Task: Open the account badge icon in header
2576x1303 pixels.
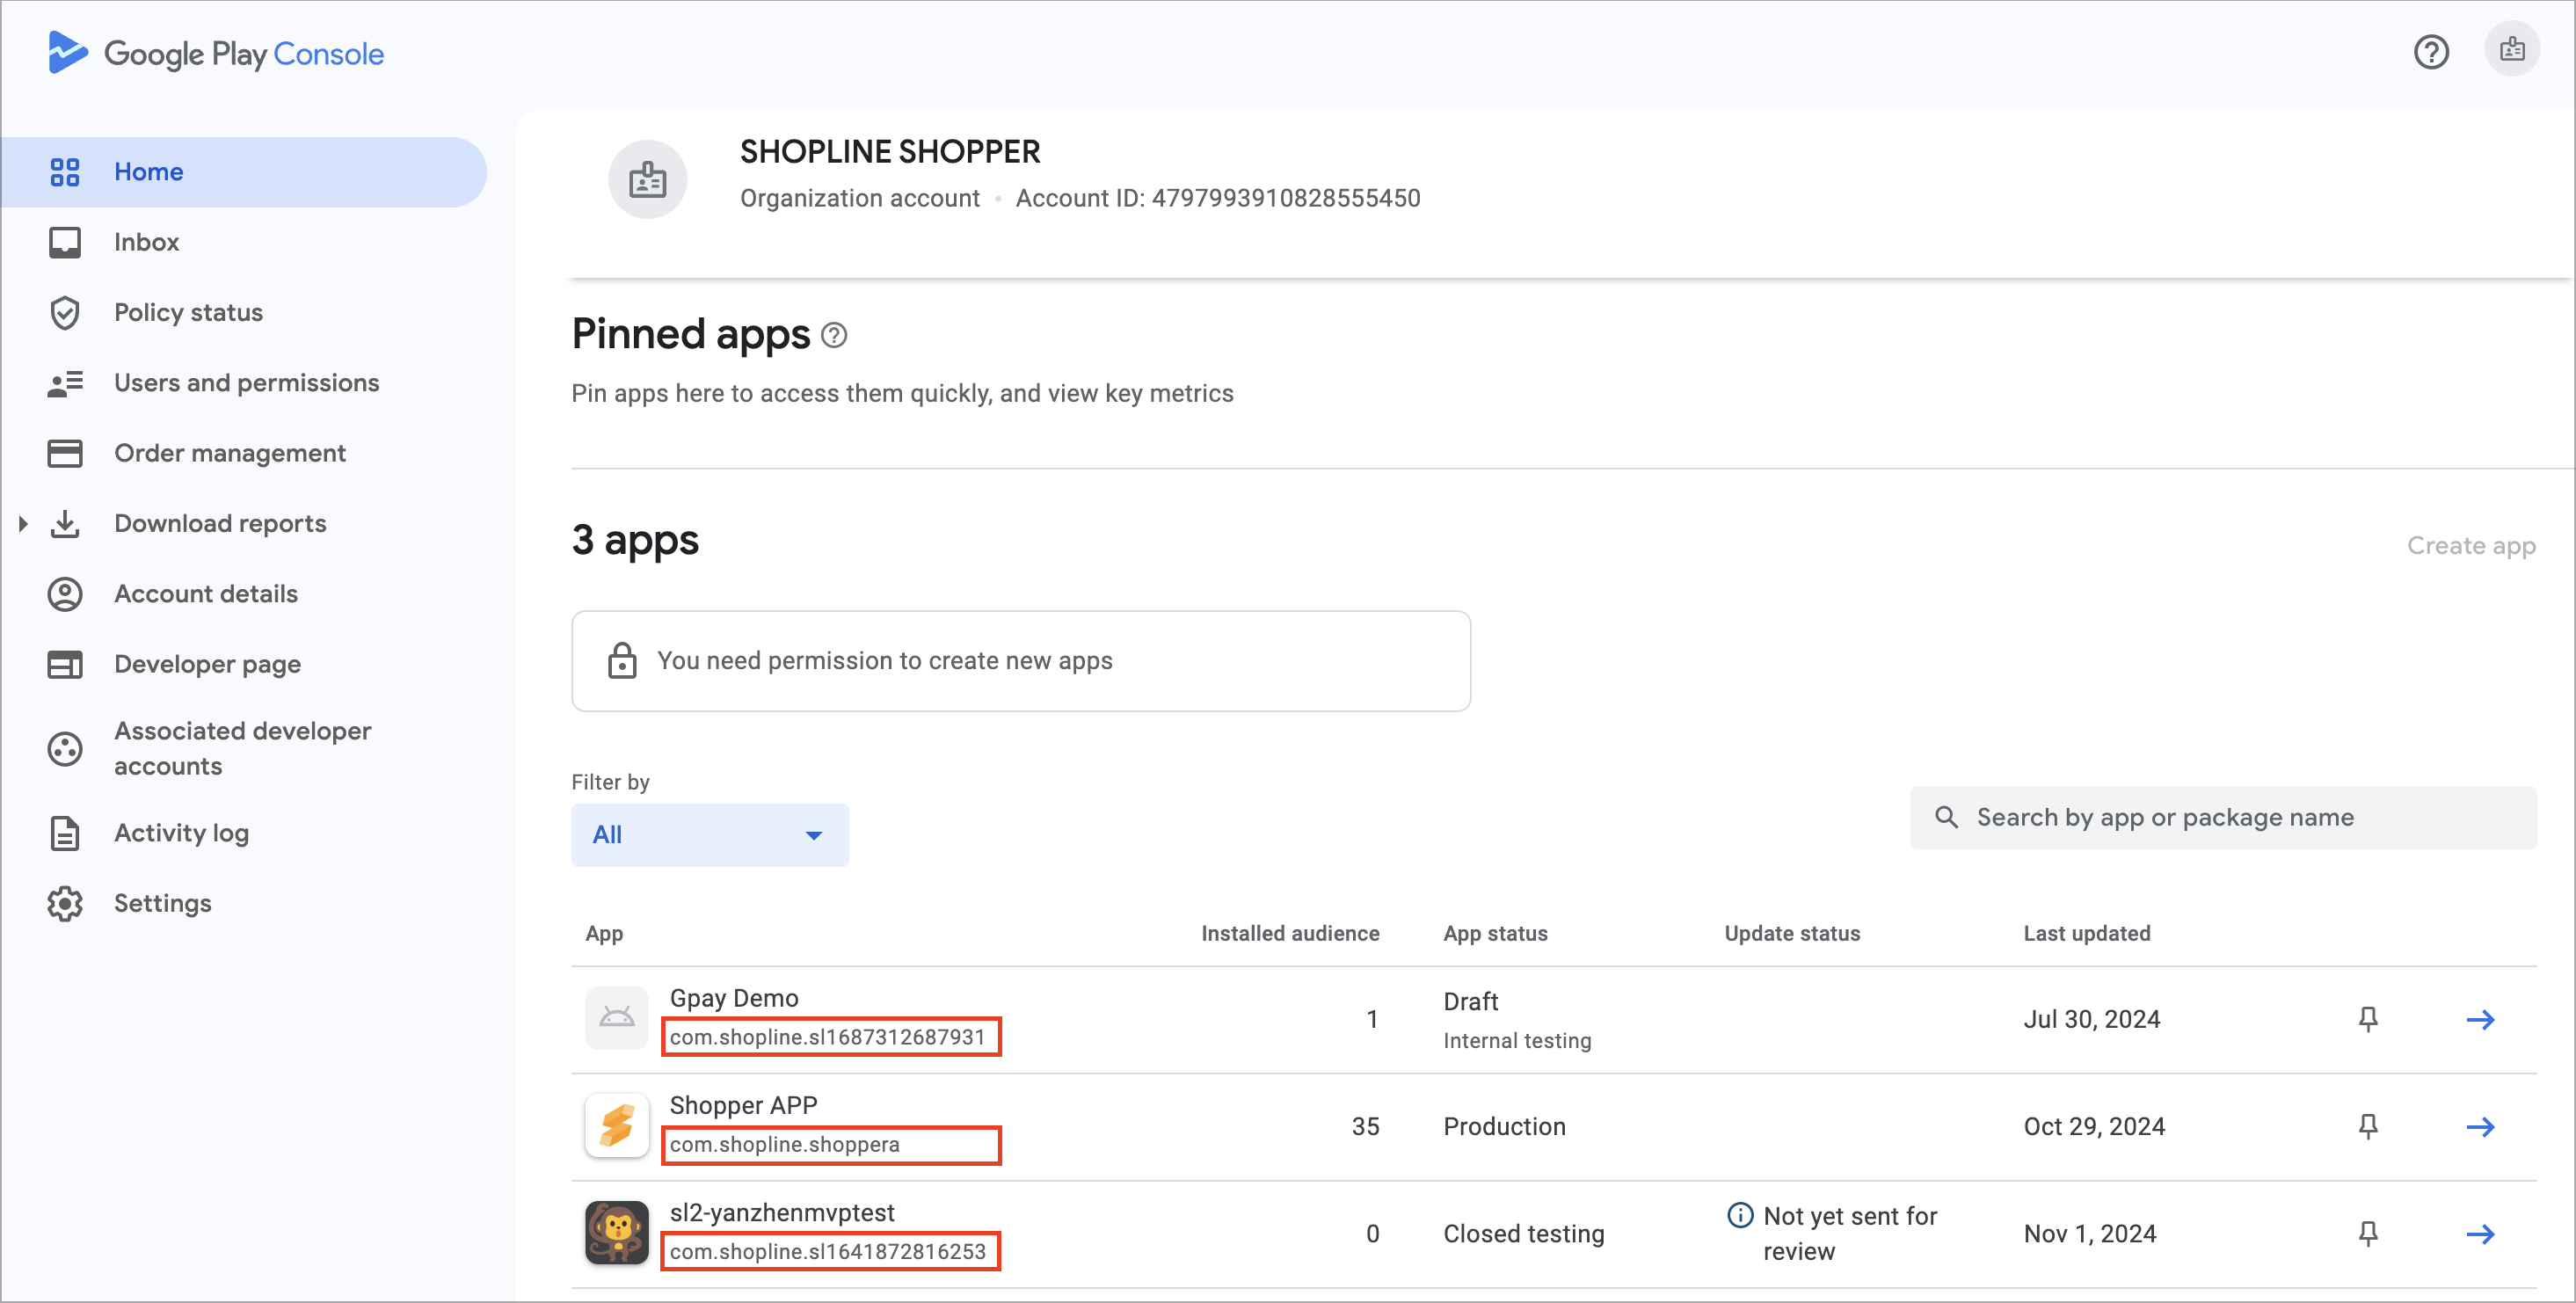Action: coord(2512,49)
